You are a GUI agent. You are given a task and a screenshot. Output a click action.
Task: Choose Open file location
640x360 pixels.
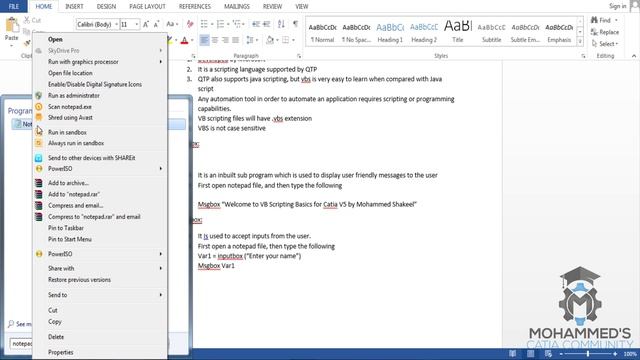(100, 73)
